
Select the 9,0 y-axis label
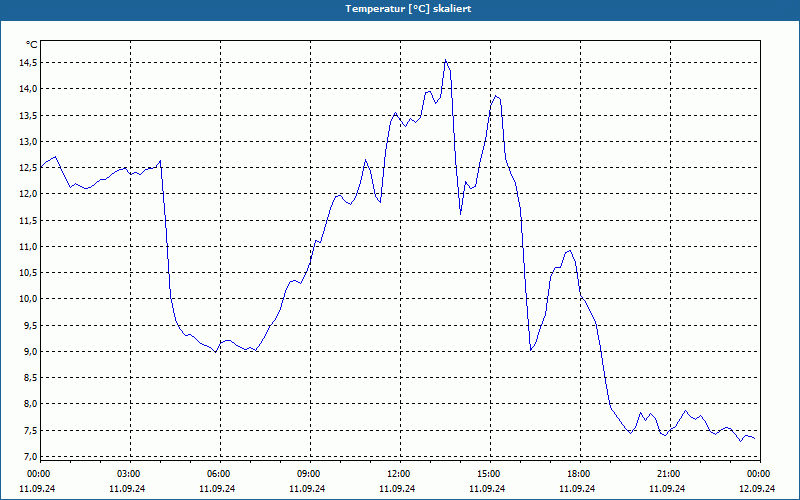[x=30, y=352]
